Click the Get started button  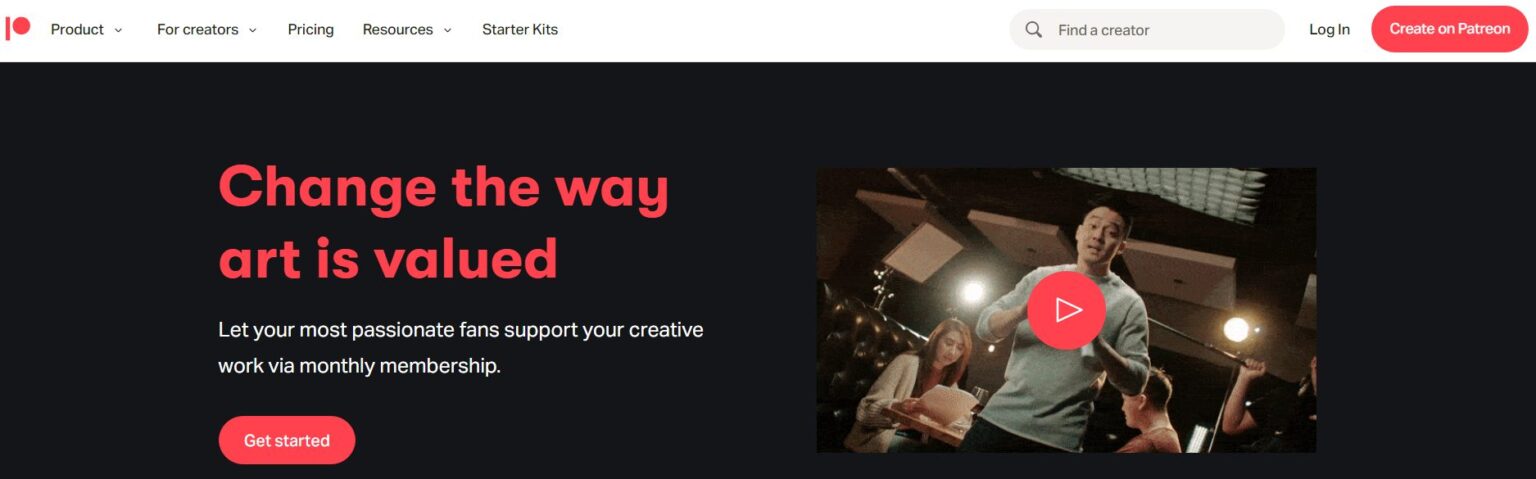click(287, 440)
